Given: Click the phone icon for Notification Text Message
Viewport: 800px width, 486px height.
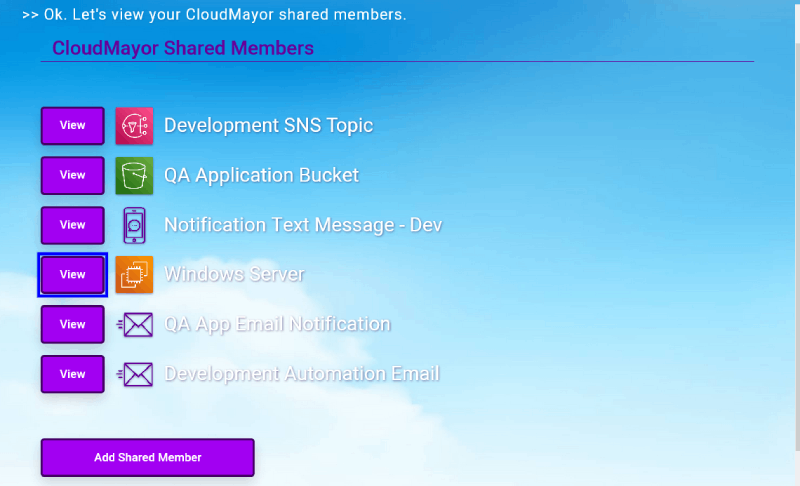Looking at the screenshot, I should pyautogui.click(x=134, y=225).
